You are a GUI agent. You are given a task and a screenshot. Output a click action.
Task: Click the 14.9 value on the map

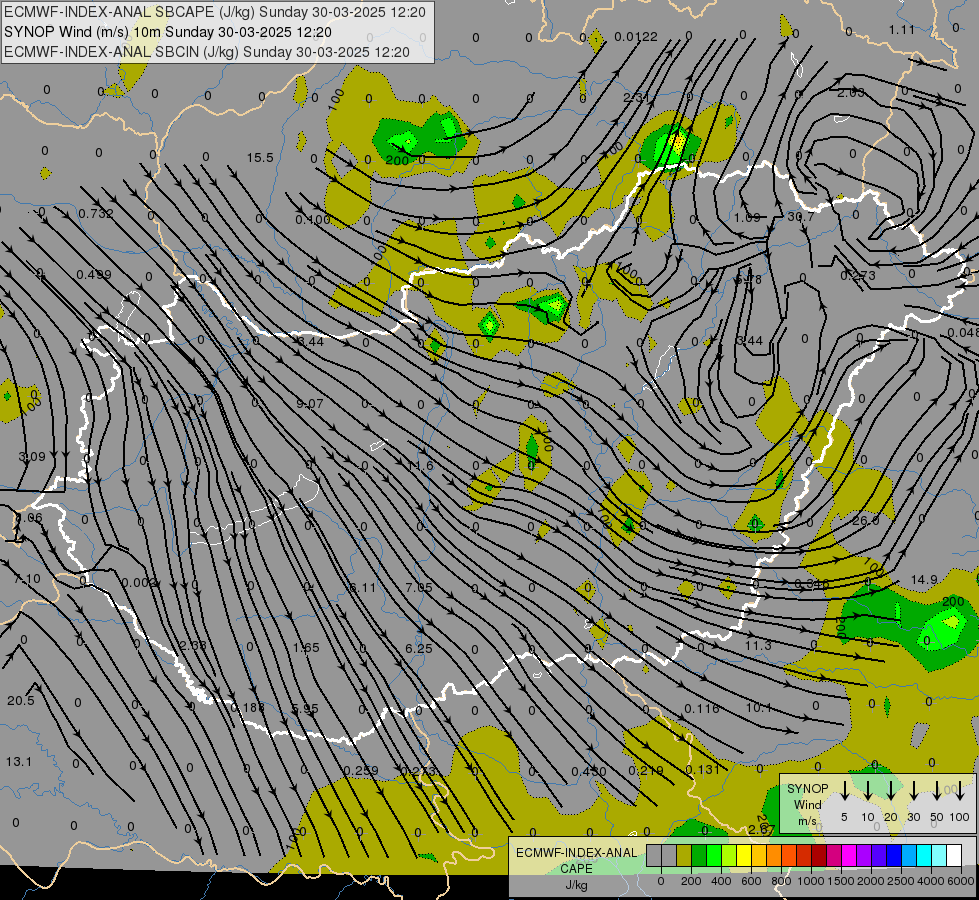coord(924,580)
